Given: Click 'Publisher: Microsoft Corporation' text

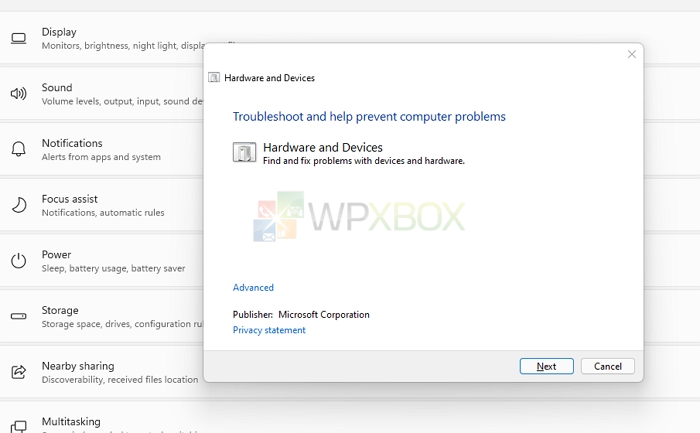Looking at the screenshot, I should pyautogui.click(x=301, y=315).
